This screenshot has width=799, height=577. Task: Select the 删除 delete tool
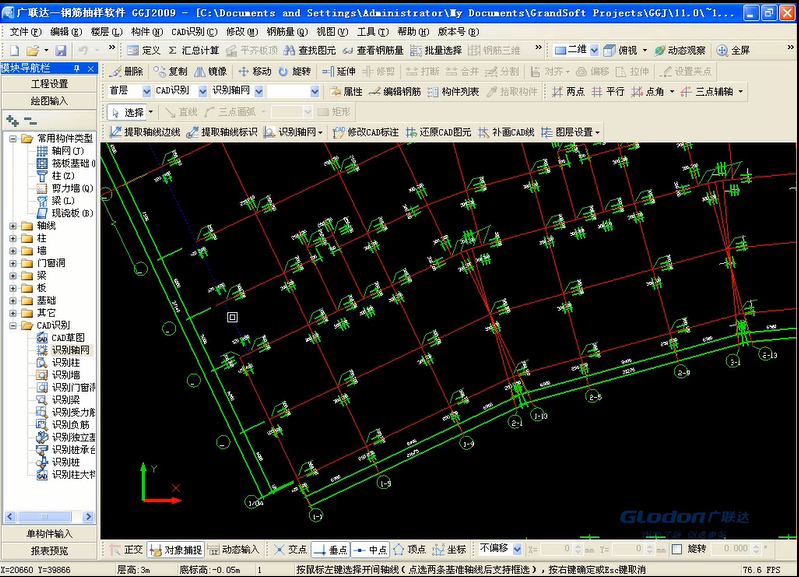pyautogui.click(x=126, y=72)
